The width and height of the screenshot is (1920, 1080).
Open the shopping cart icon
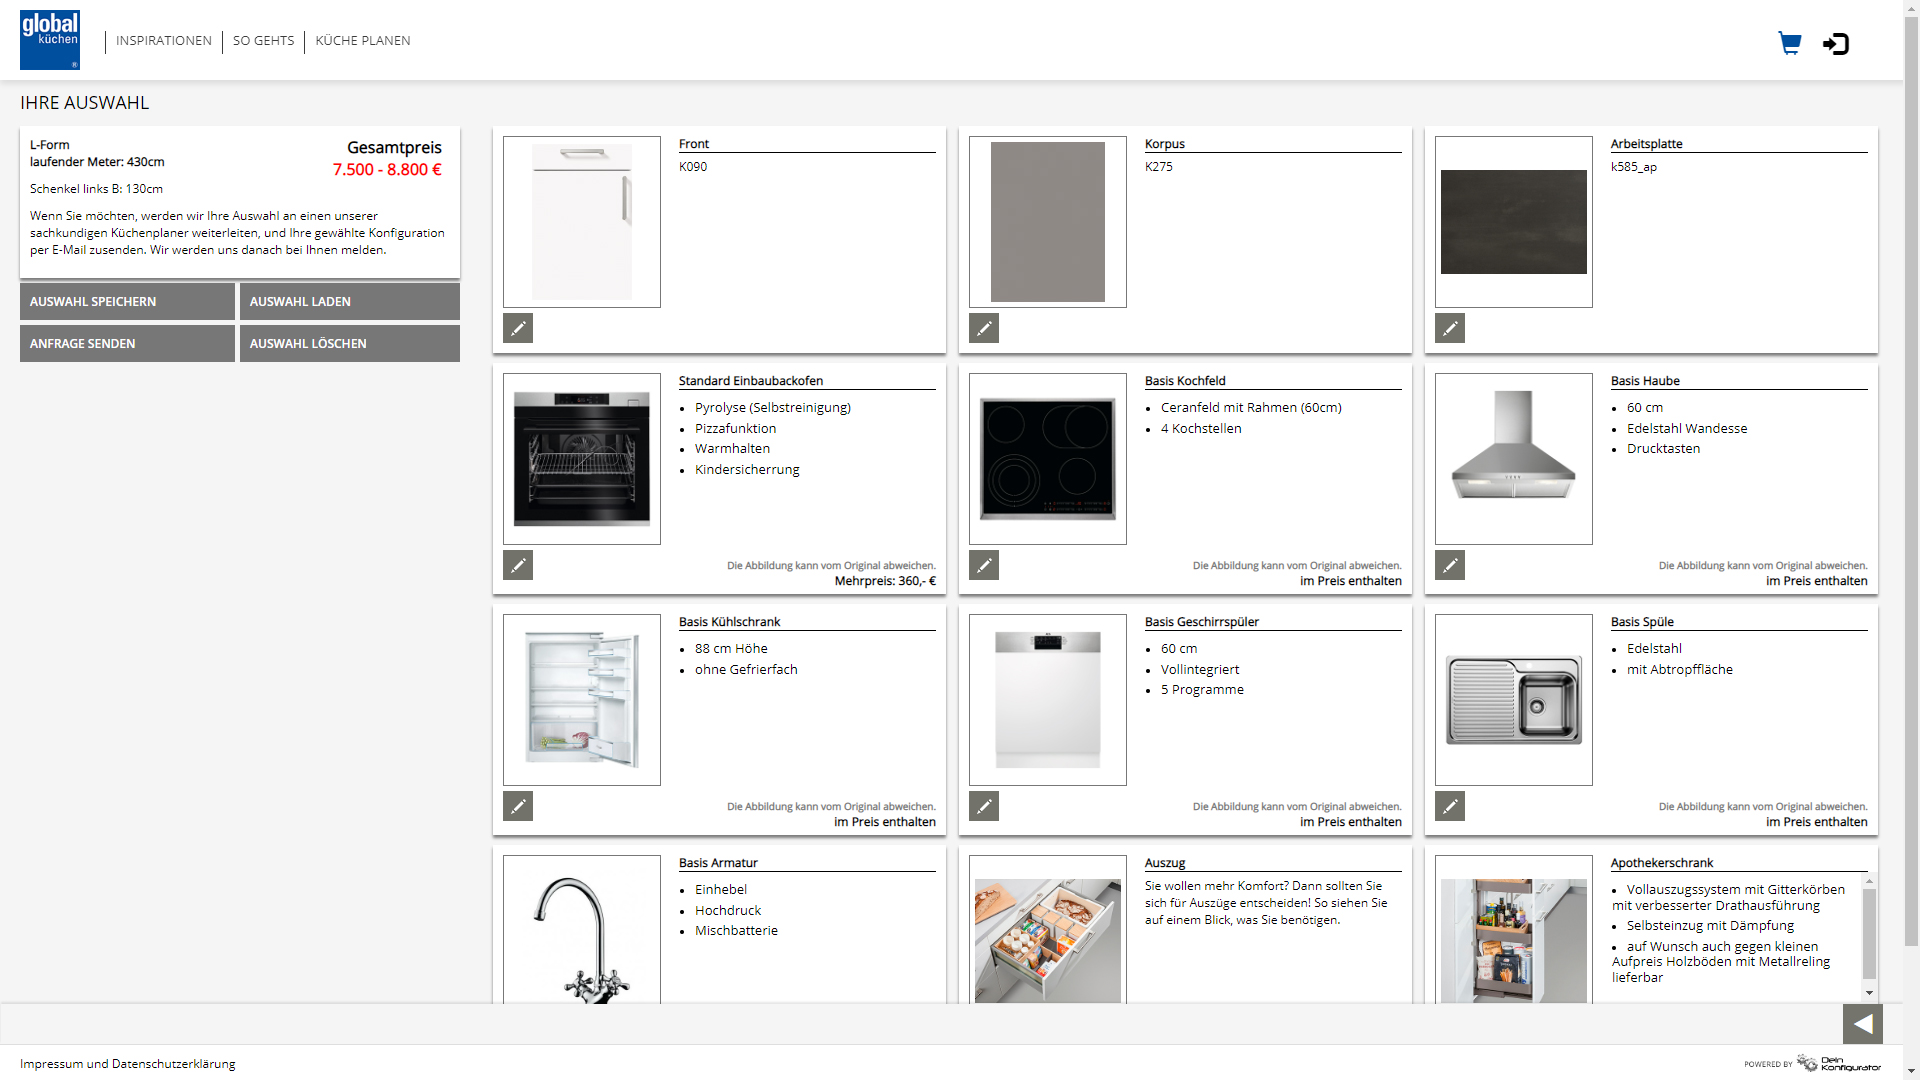[x=1789, y=43]
